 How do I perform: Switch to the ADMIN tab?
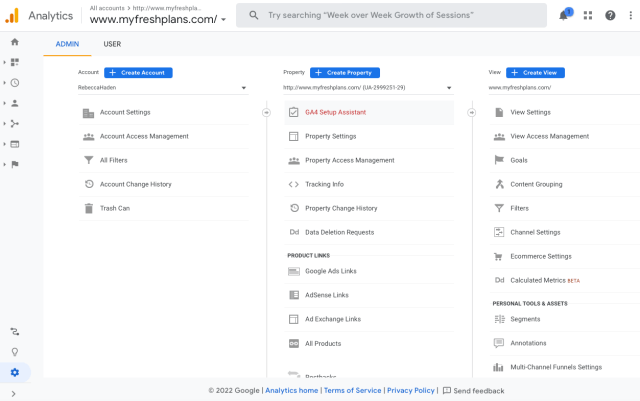click(67, 44)
